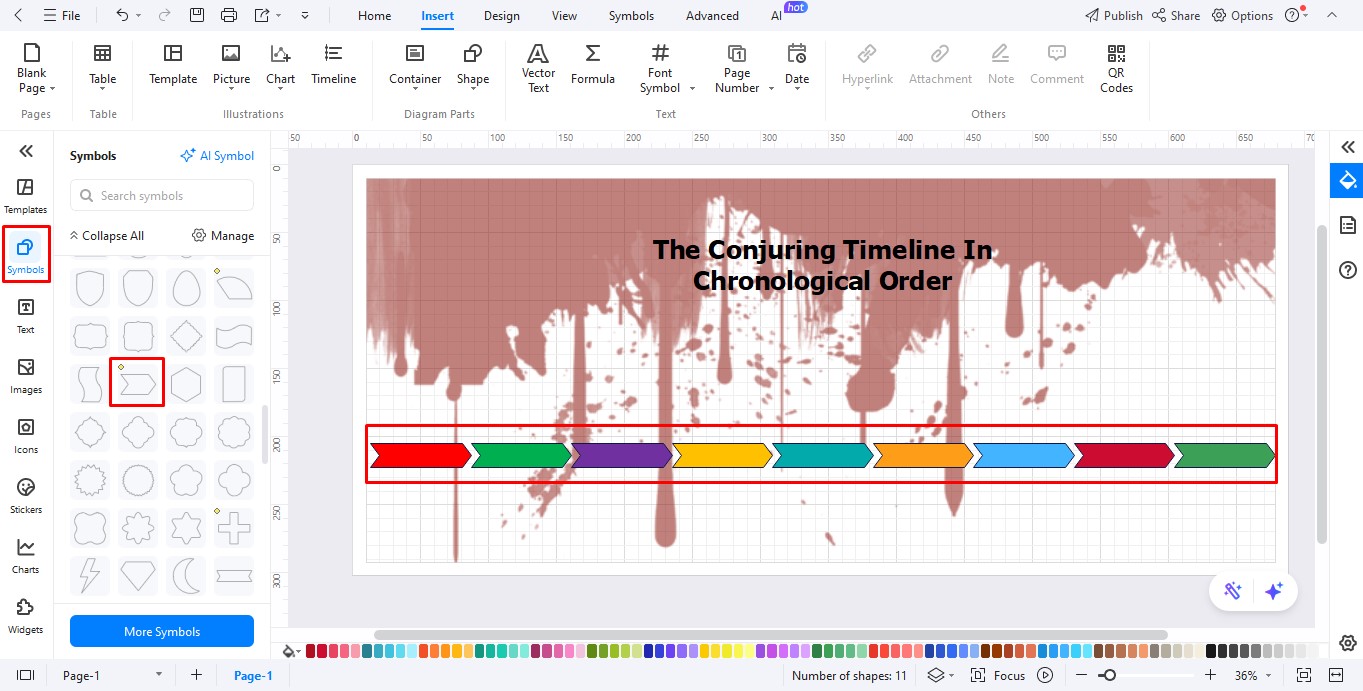The image size is (1363, 691).
Task: Zoom in with the plus button
Action: coord(1211,676)
